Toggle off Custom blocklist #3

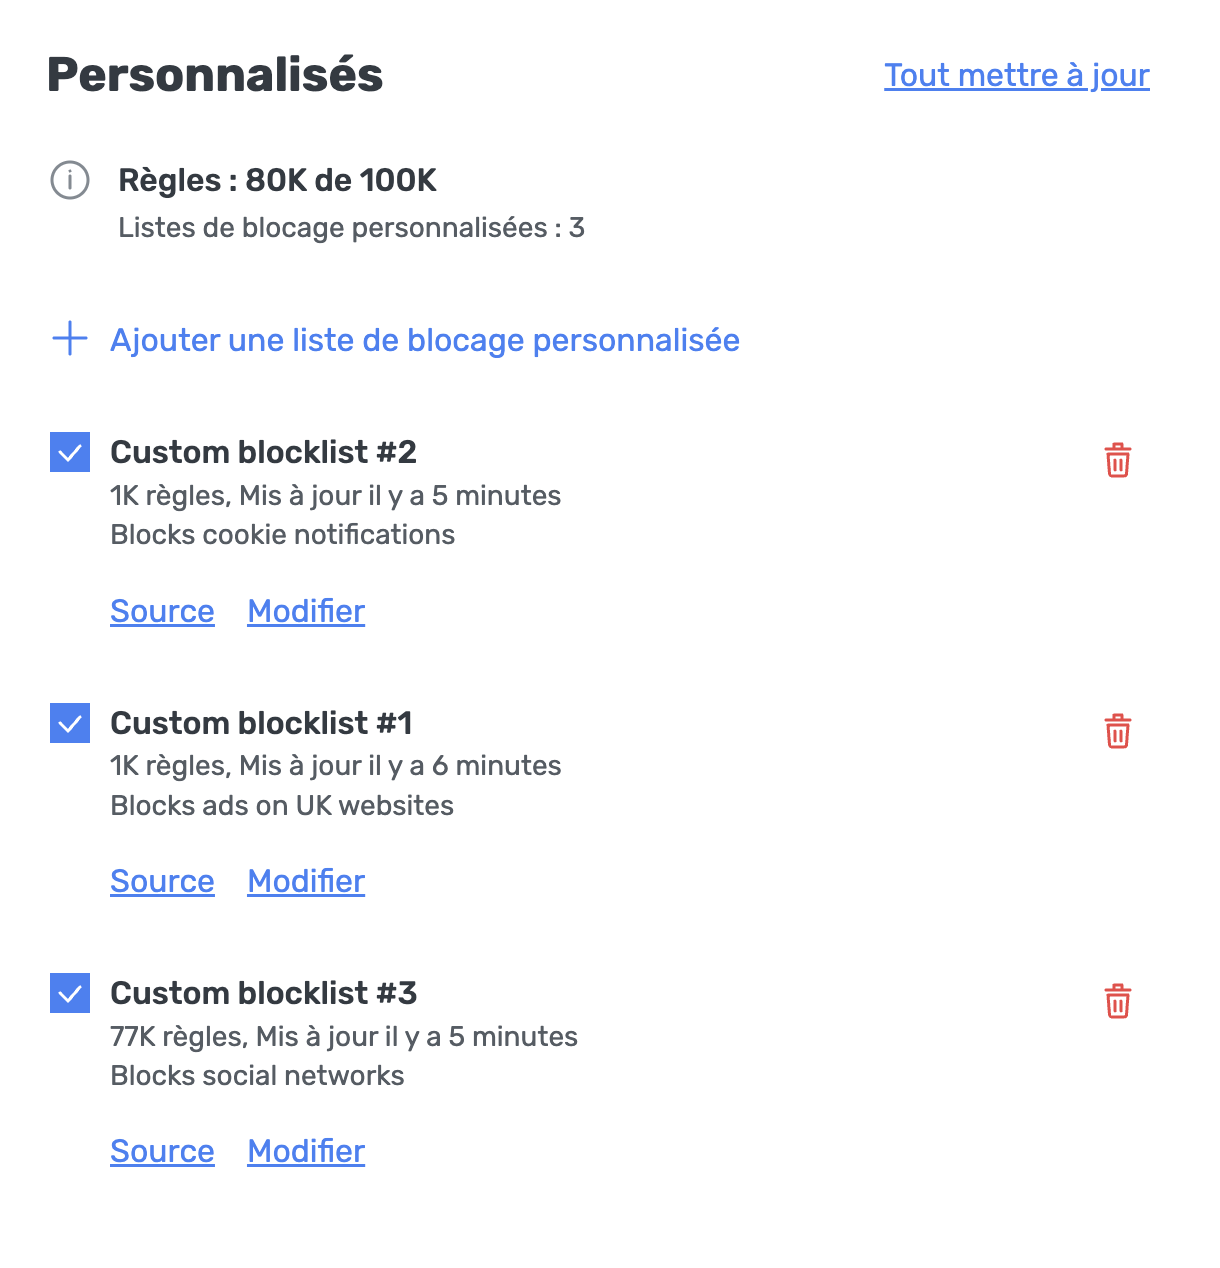(69, 993)
